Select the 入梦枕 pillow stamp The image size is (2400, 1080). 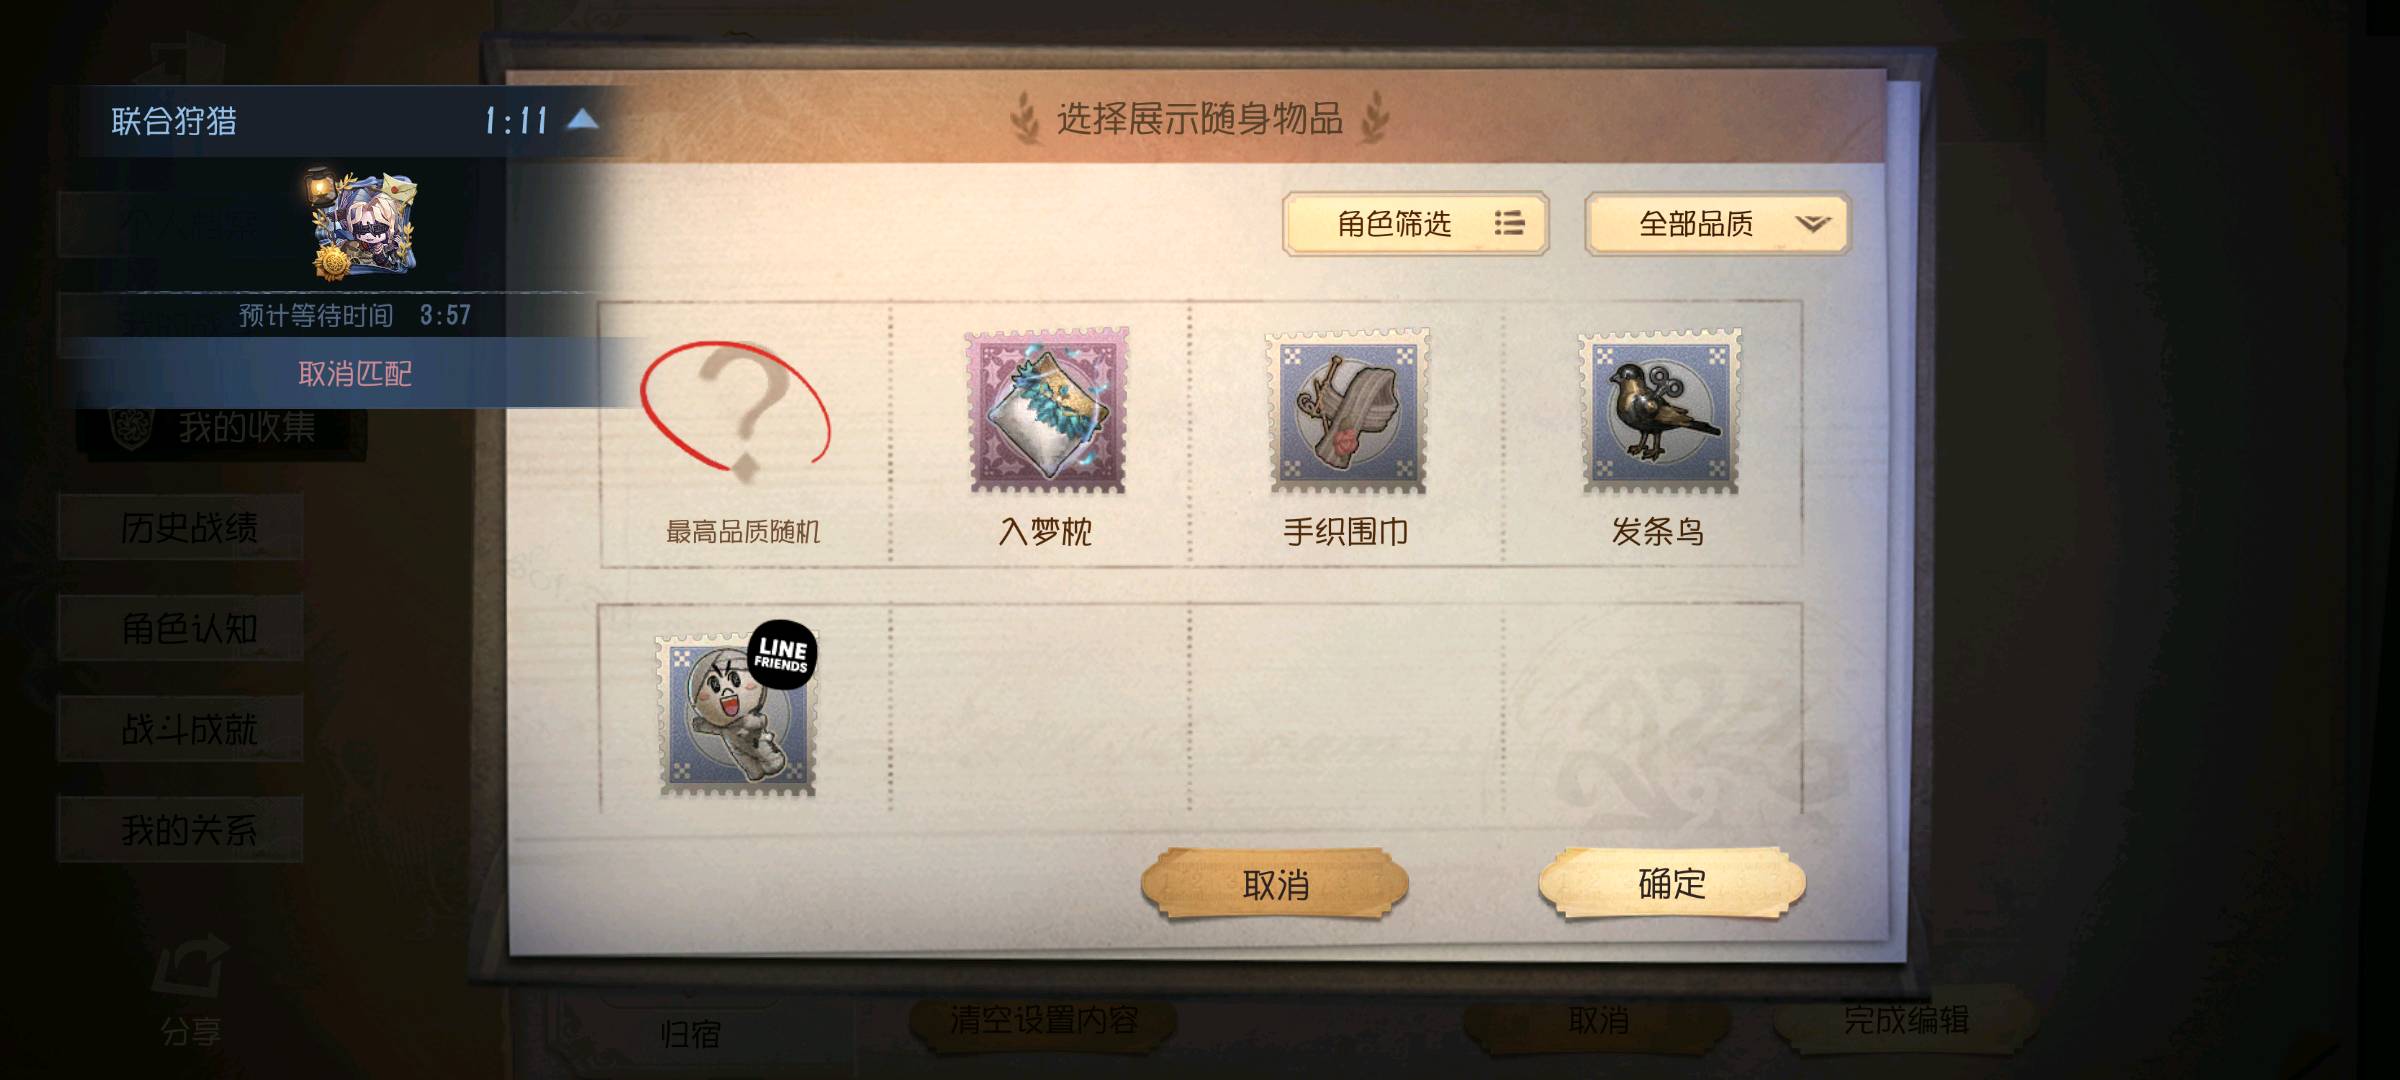click(1045, 411)
